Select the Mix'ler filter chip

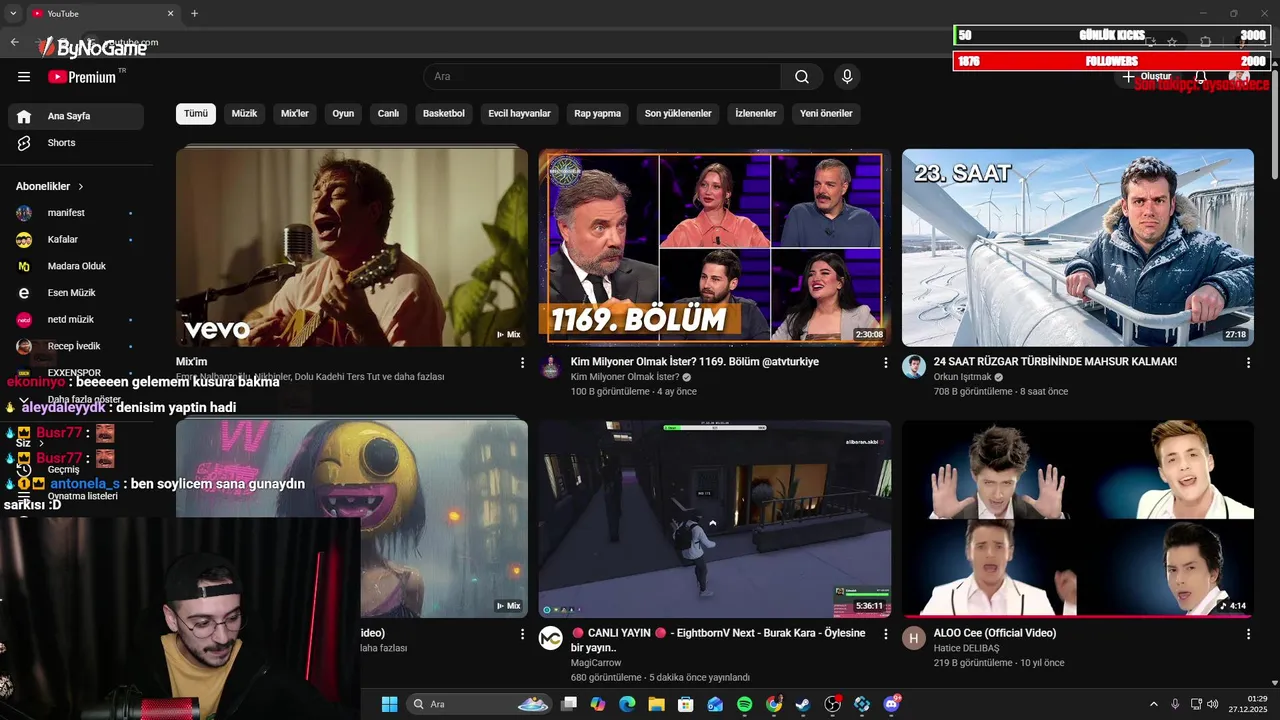[295, 114]
